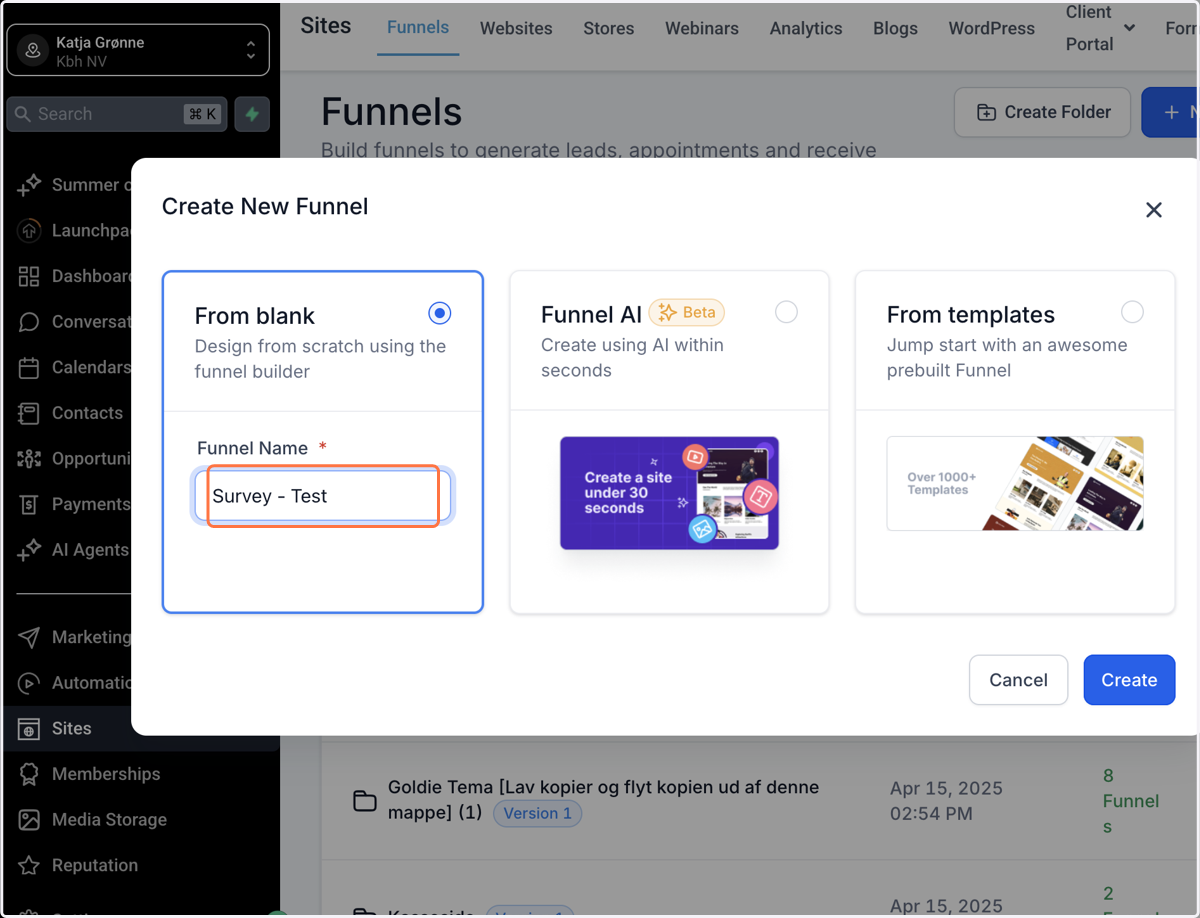Open the Dashboard grid icon
This screenshot has height=918, width=1200.
pyautogui.click(x=29, y=276)
